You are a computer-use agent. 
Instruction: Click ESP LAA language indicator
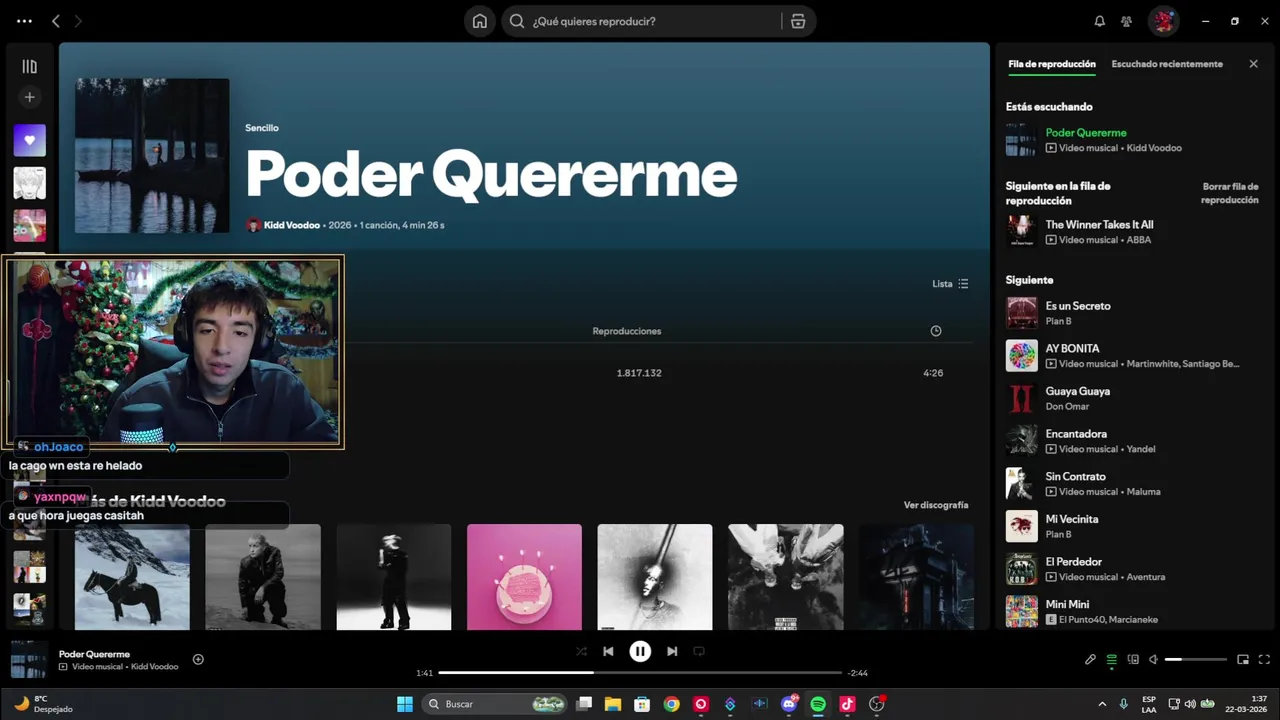[1149, 704]
